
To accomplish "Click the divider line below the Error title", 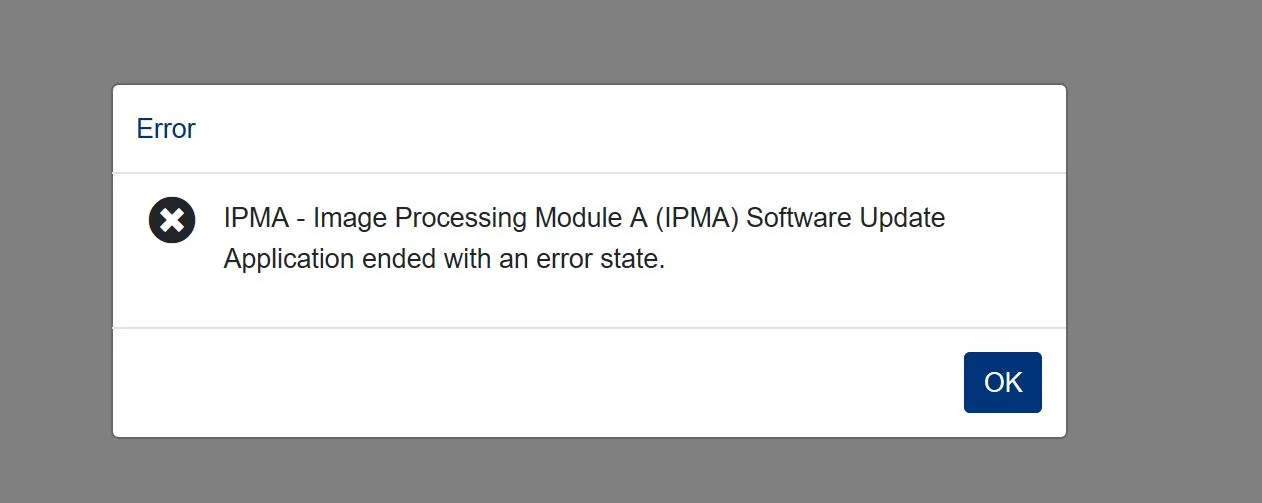I will point(590,173).
